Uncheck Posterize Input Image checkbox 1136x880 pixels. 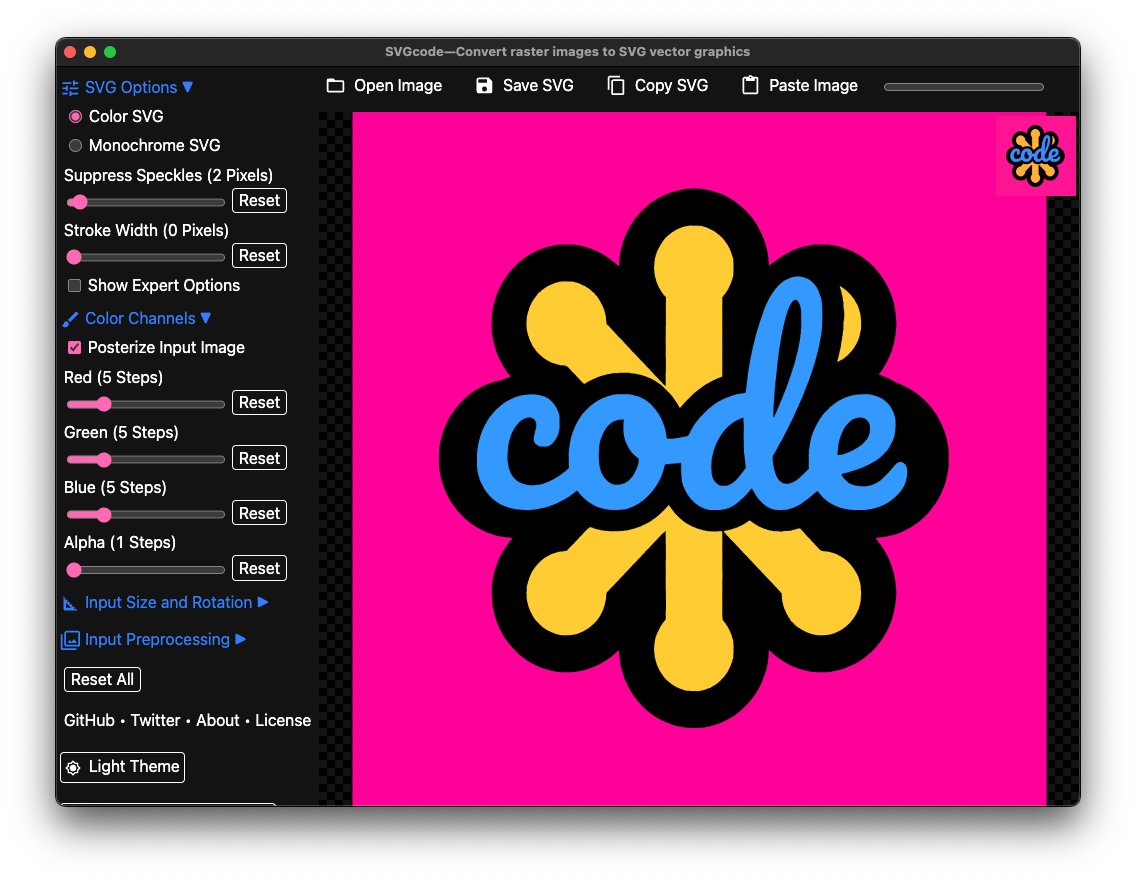pos(74,348)
